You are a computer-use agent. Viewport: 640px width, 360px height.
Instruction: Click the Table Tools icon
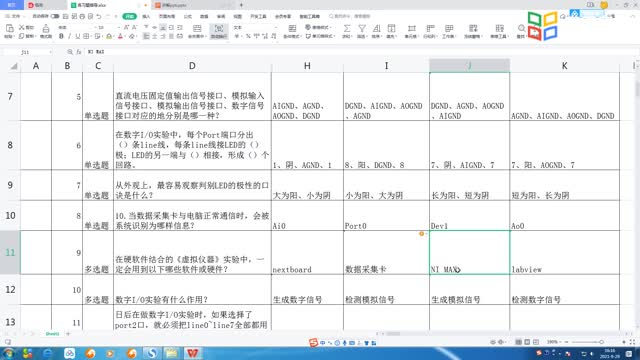[x=499, y=29]
